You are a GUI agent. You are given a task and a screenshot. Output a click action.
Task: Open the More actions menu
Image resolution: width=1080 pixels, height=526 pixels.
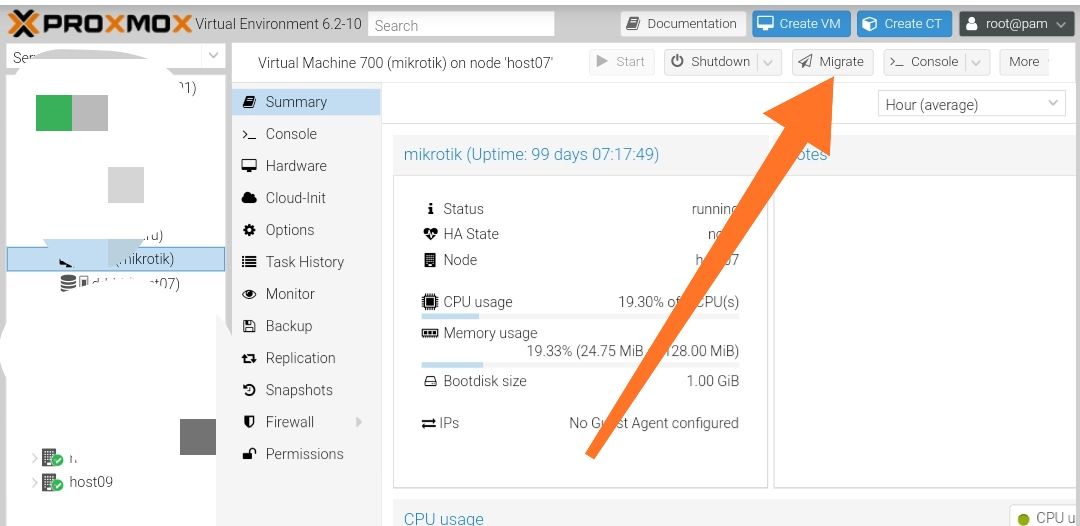coord(1024,62)
